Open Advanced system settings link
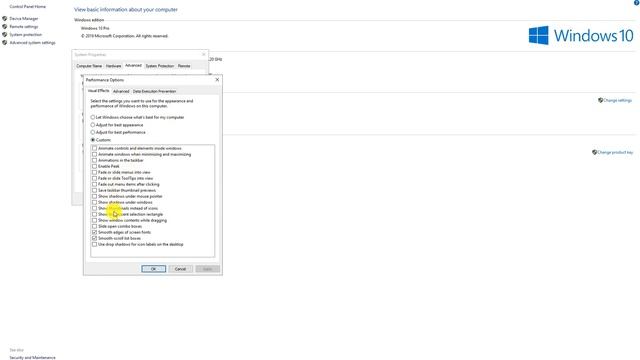This screenshot has height=360, width=640. (x=32, y=42)
